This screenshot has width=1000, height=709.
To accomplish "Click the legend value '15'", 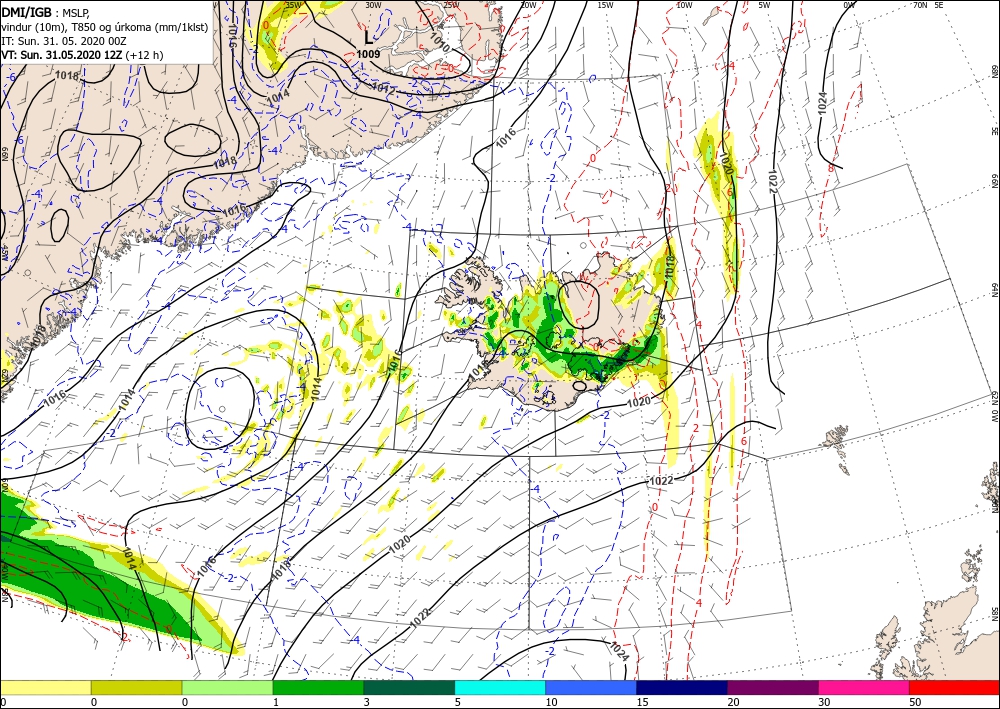I will point(642,702).
